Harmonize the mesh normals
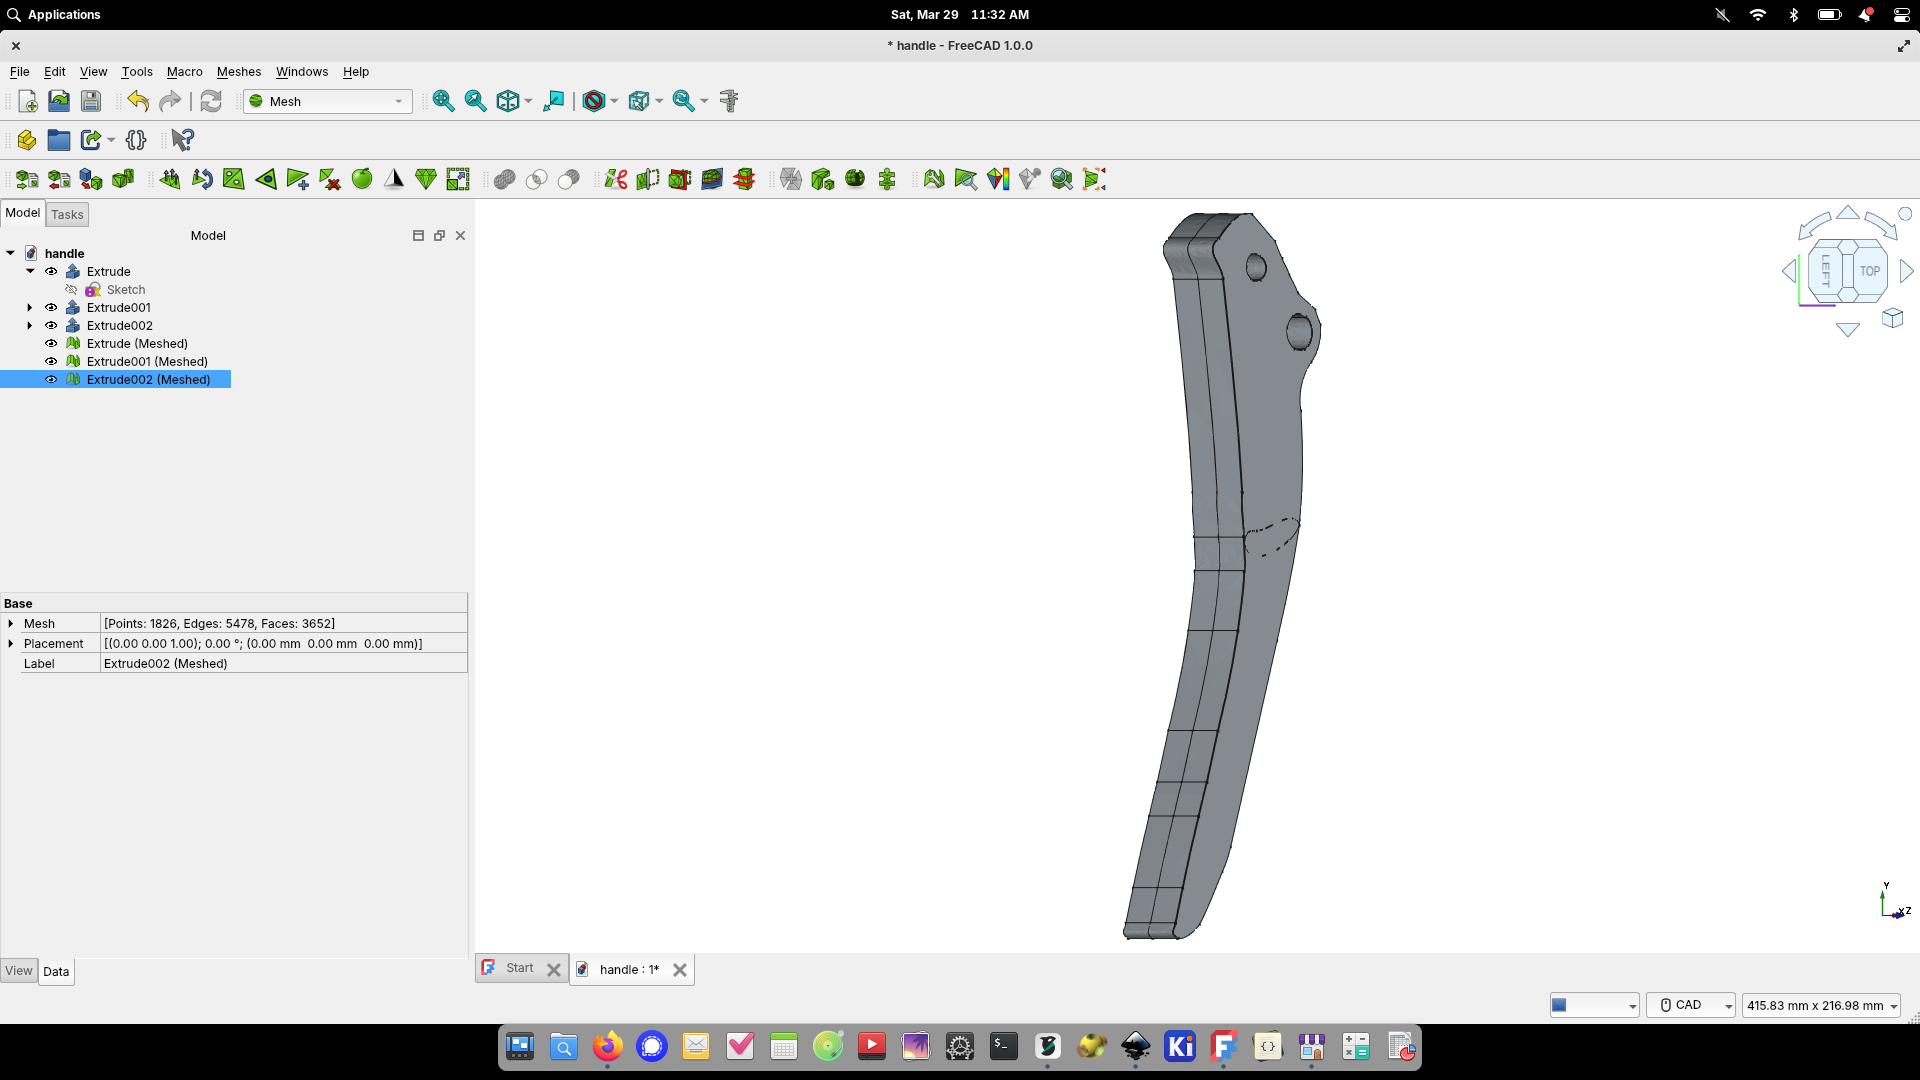 (x=169, y=179)
